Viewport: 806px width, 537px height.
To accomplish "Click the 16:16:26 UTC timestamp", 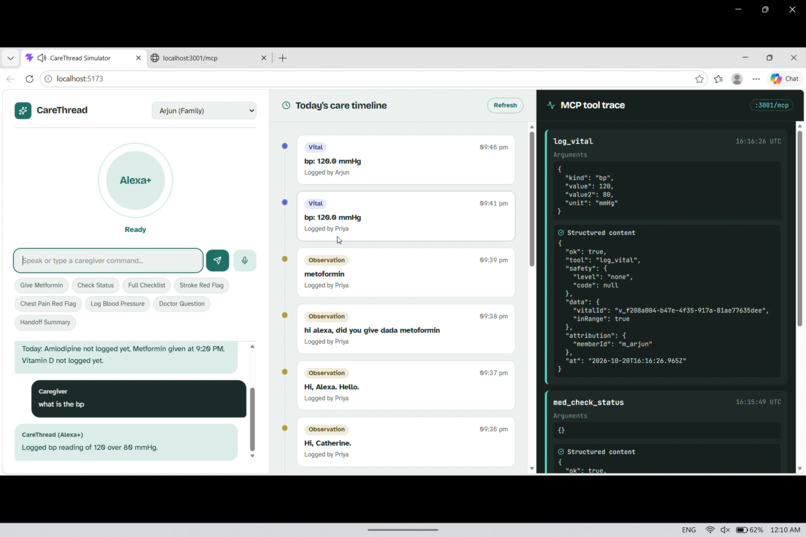I will click(758, 141).
